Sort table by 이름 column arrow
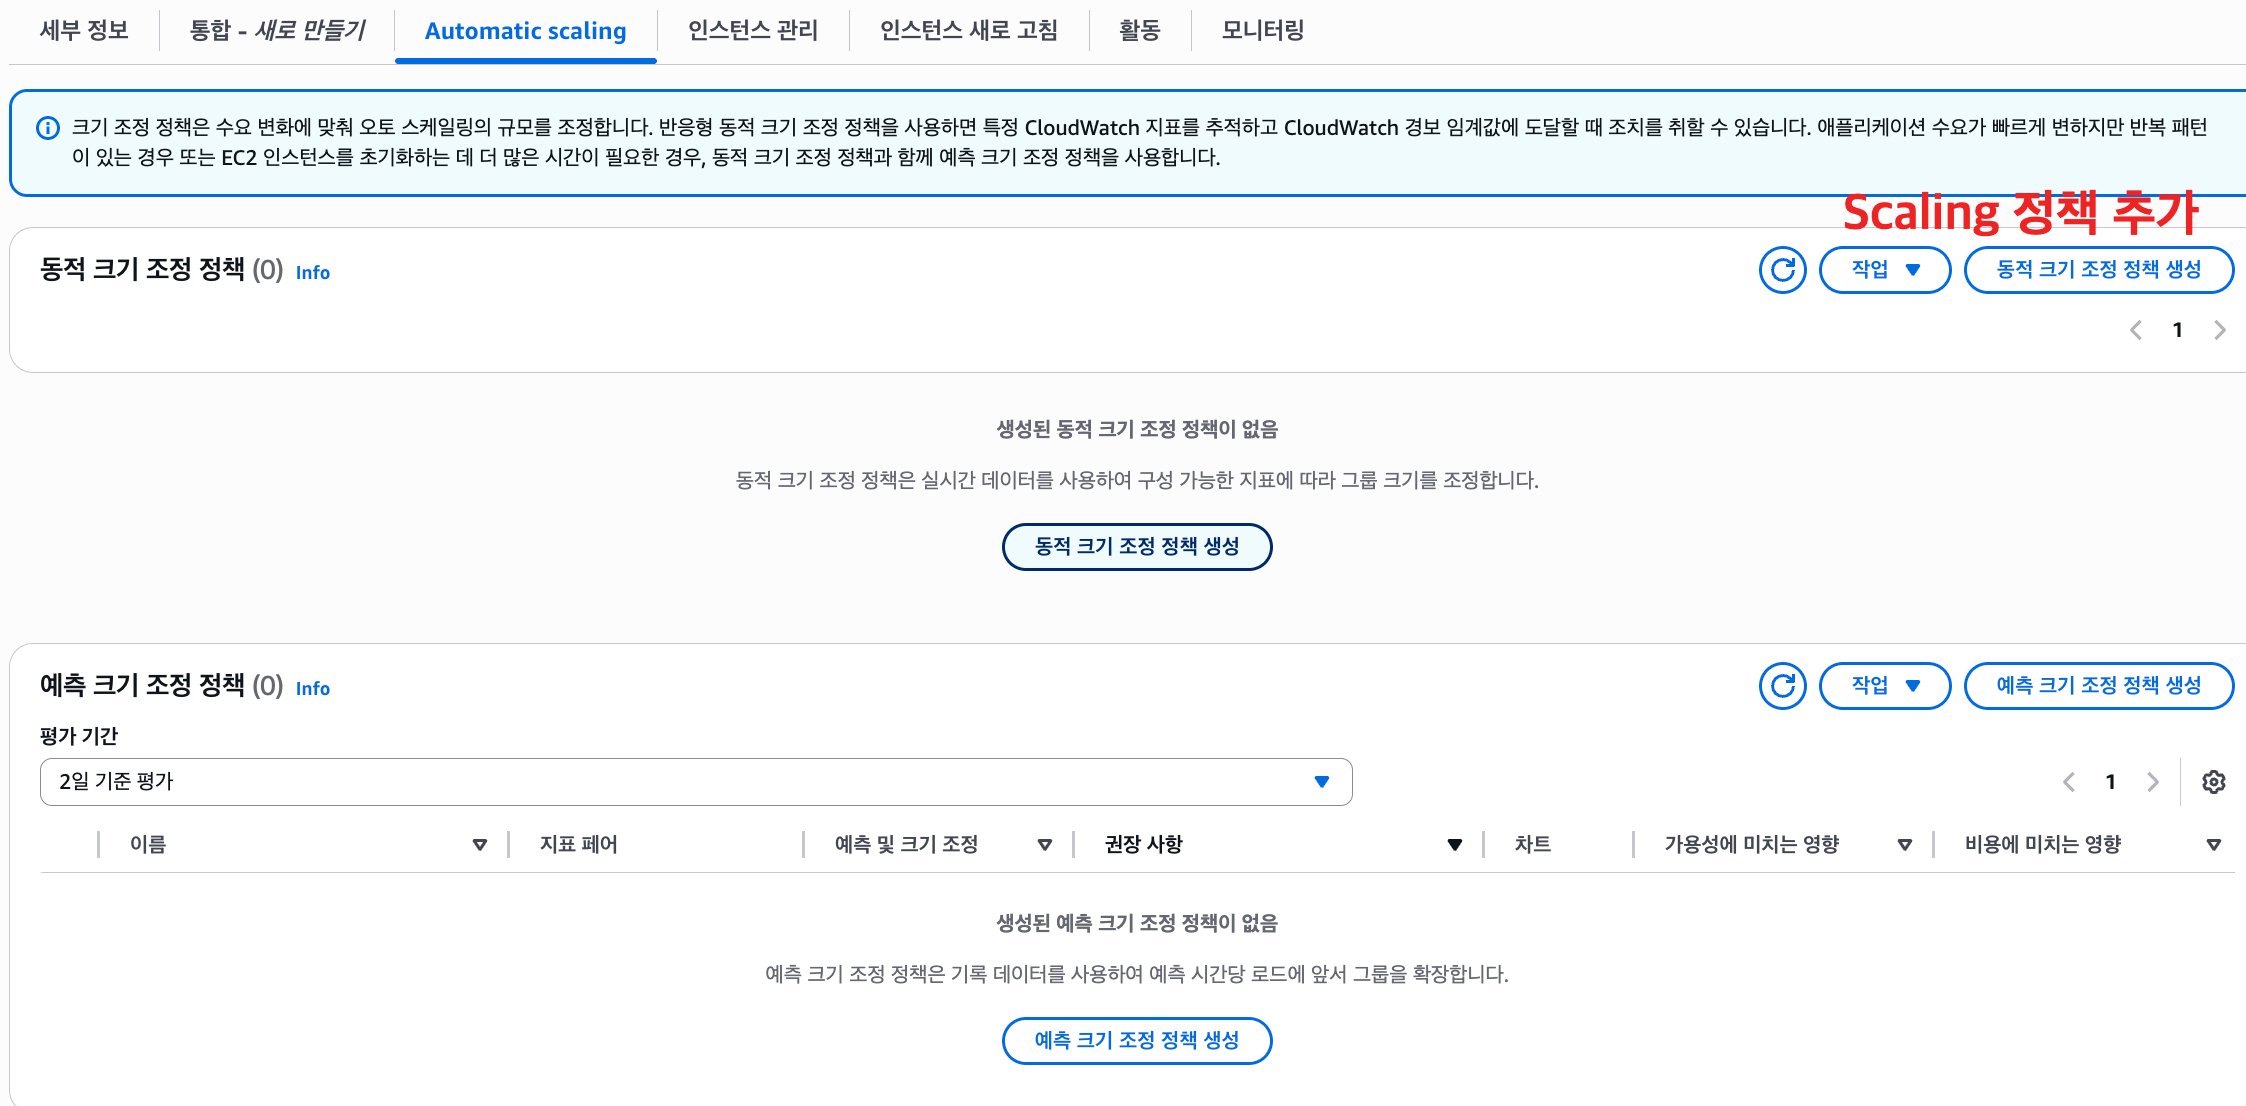Viewport: 2246px width, 1106px height. pos(479,845)
